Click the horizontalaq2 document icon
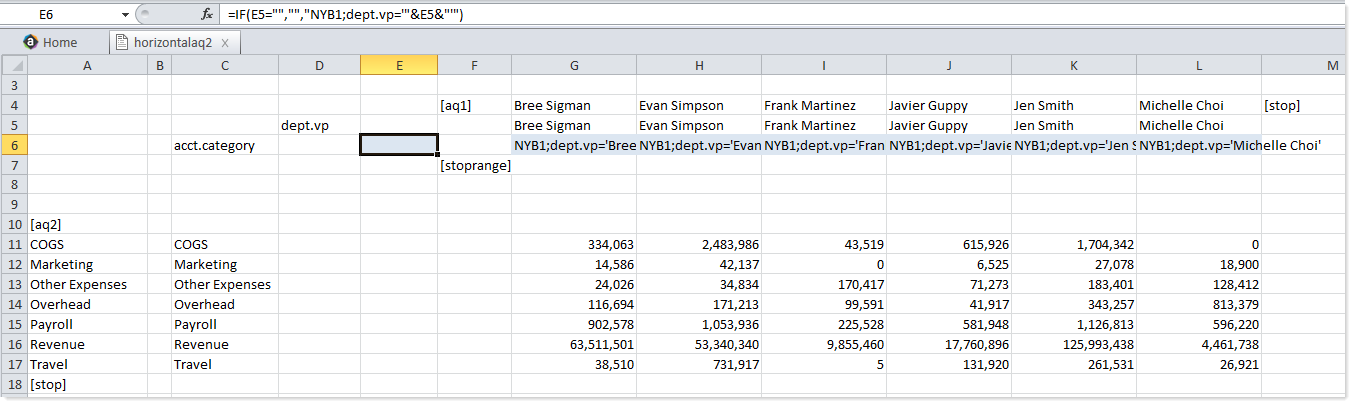 click(122, 42)
